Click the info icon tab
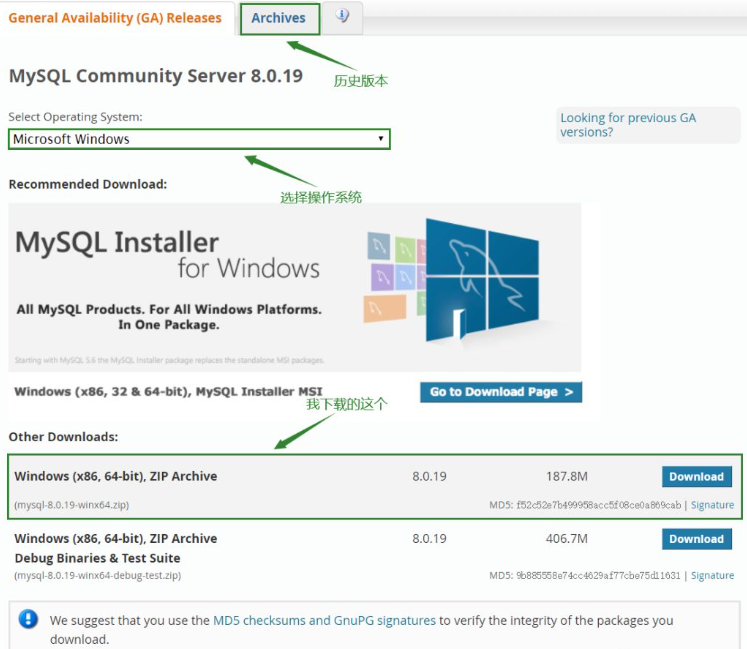The height and width of the screenshot is (649, 747). click(x=342, y=17)
